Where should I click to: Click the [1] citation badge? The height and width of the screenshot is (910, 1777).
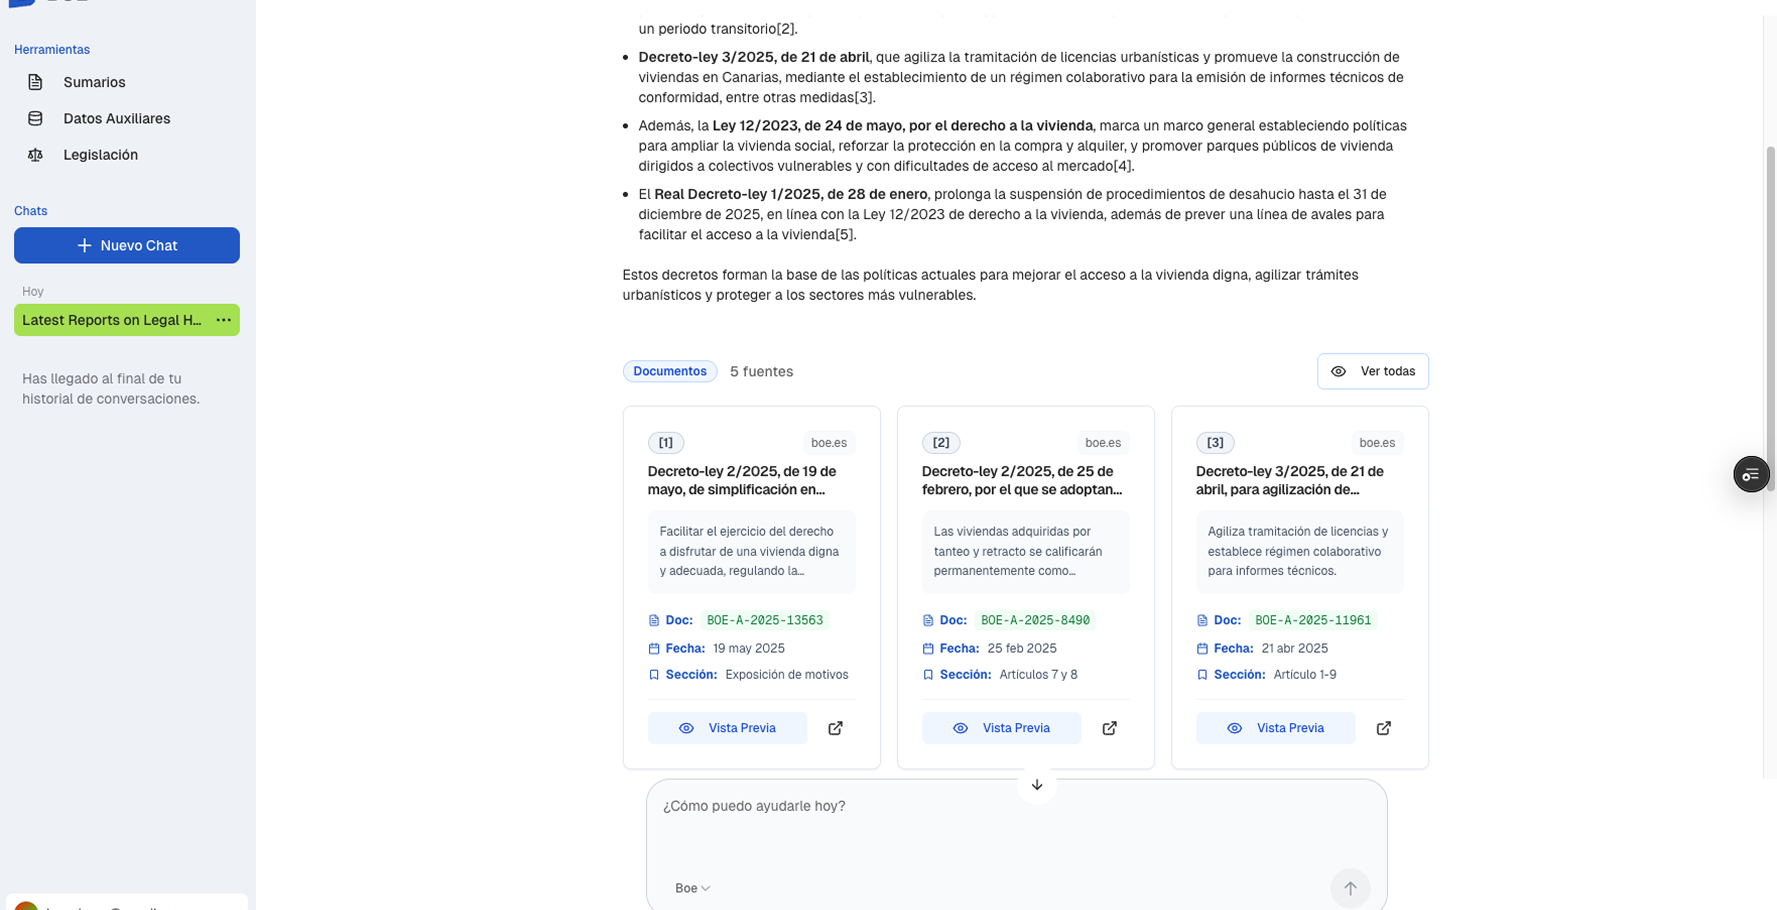click(666, 442)
